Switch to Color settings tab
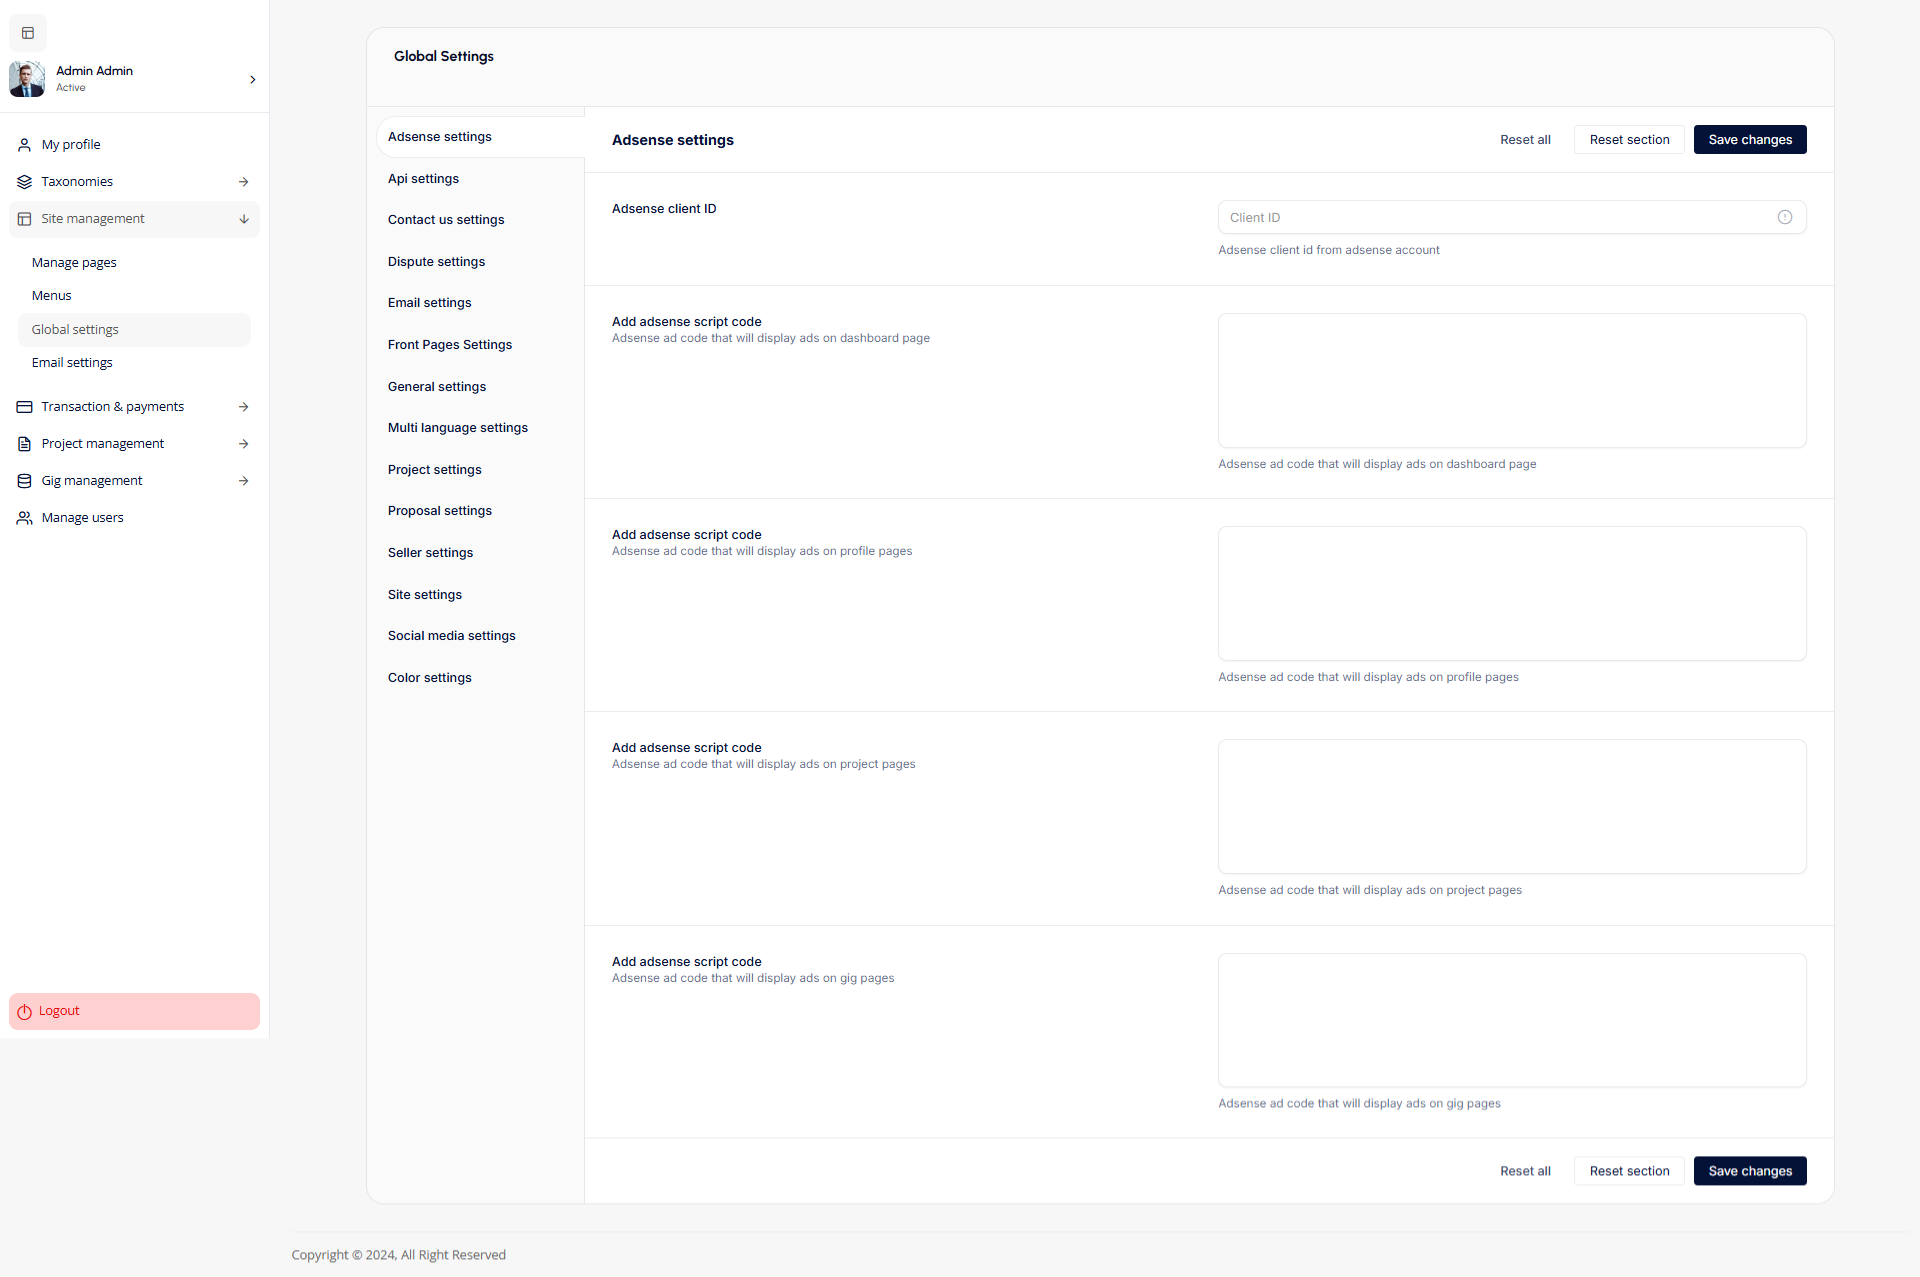Viewport: 1920px width, 1277px height. (429, 678)
